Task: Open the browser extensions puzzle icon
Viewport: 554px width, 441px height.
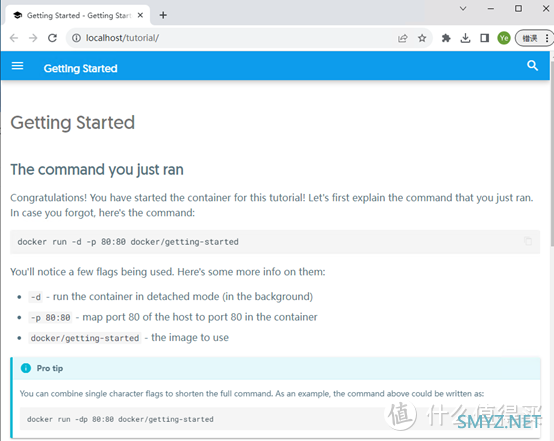Action: point(446,38)
